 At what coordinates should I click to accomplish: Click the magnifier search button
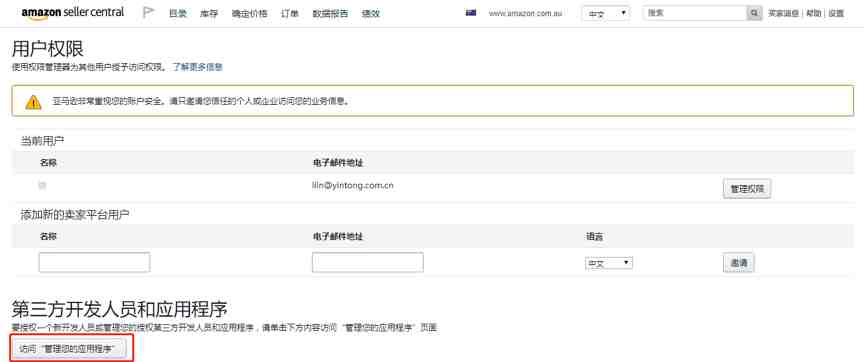coord(754,13)
